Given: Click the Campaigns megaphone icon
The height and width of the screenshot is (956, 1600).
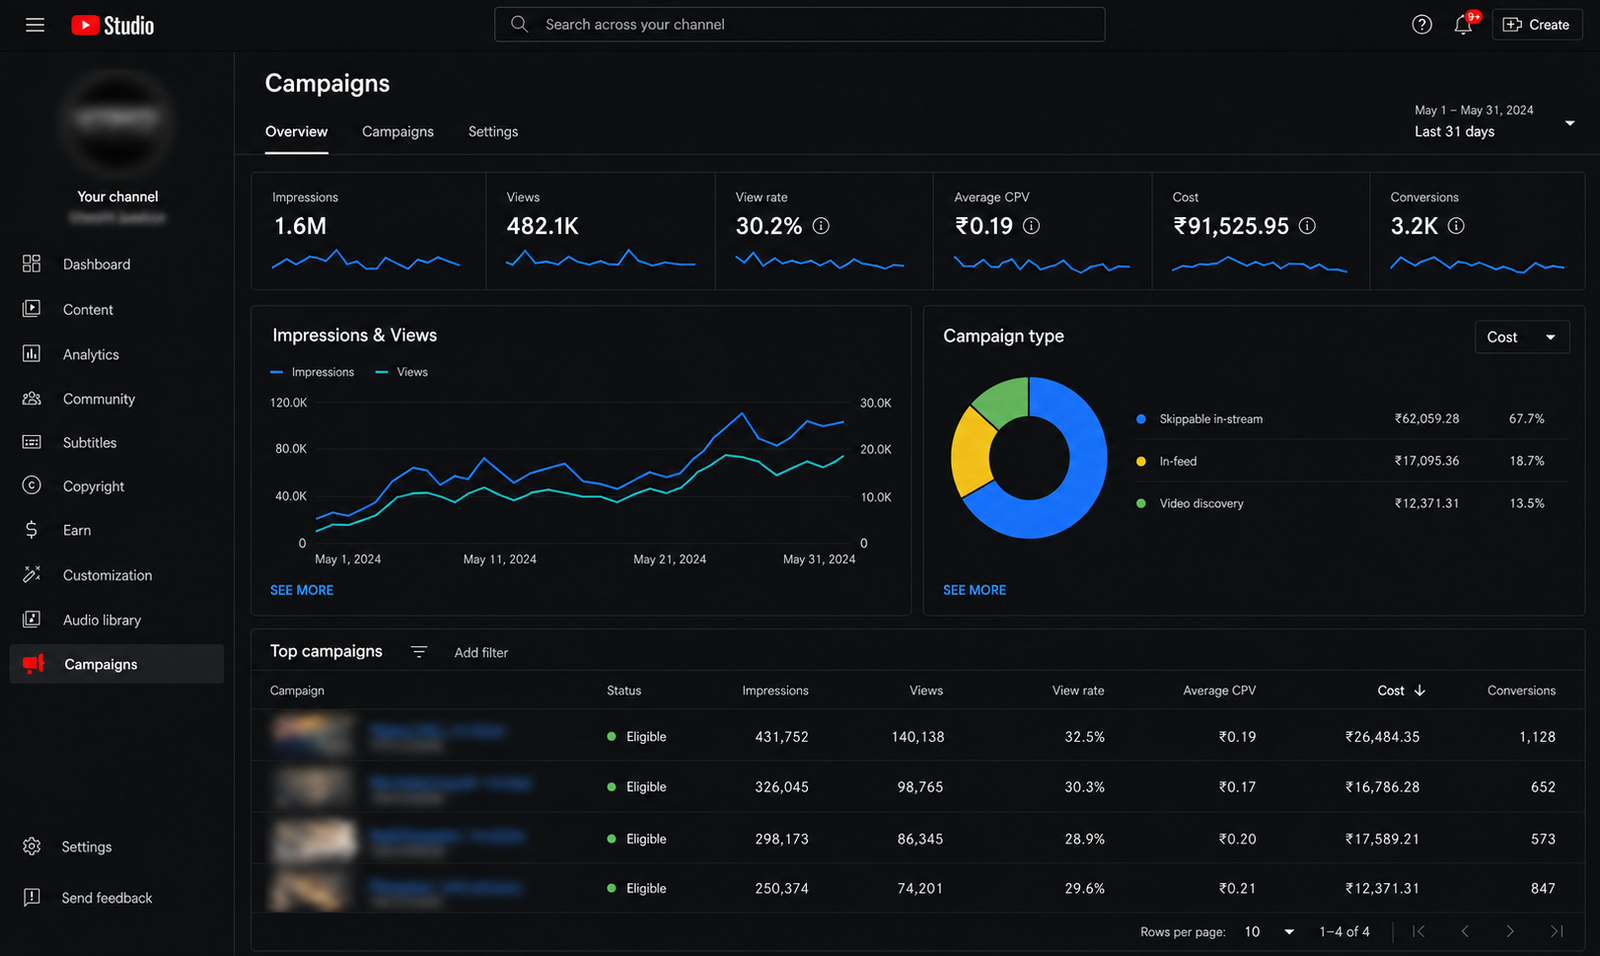Looking at the screenshot, I should point(34,664).
